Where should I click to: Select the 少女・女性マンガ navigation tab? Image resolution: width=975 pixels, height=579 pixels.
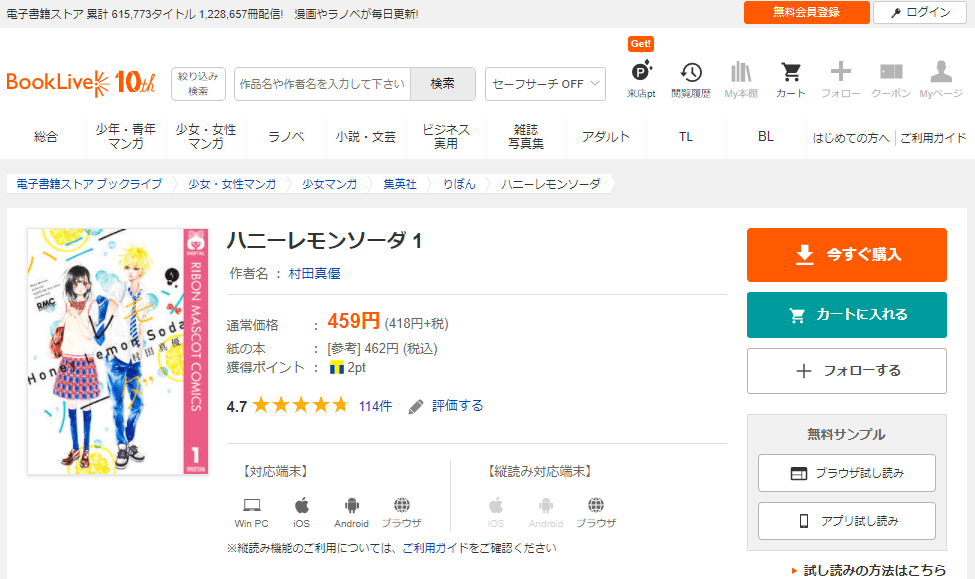[x=206, y=137]
